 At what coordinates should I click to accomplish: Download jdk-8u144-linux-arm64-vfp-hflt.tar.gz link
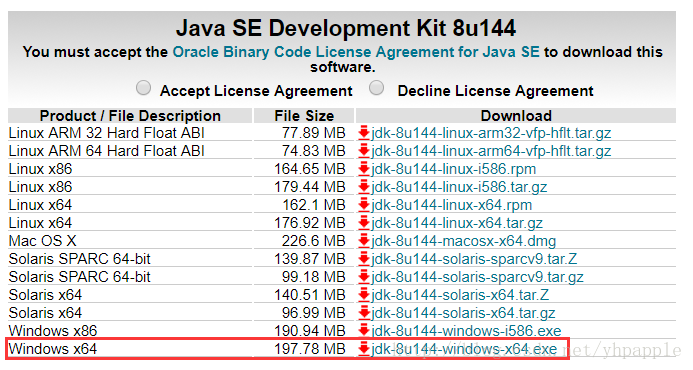(491, 151)
